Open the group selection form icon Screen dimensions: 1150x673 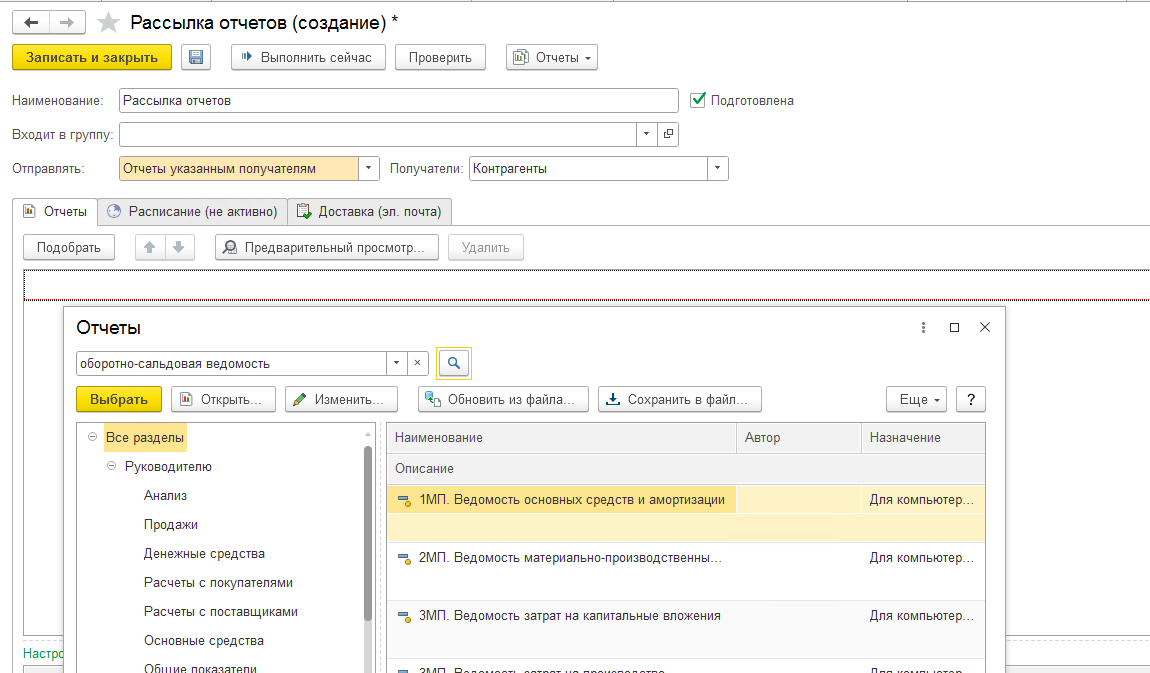668,134
